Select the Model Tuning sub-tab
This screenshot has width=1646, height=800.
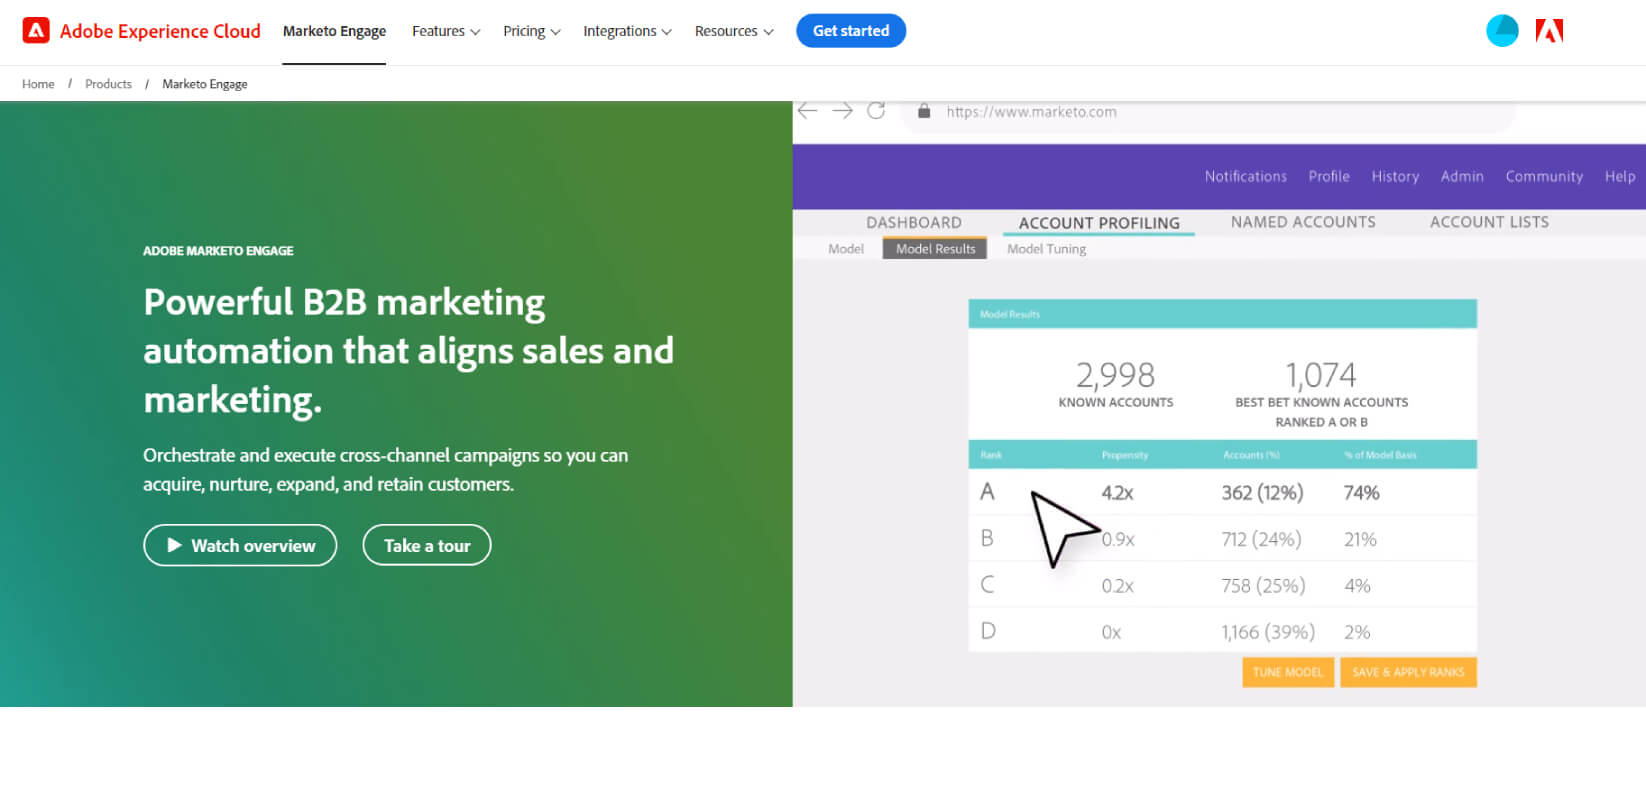pyautogui.click(x=1046, y=249)
